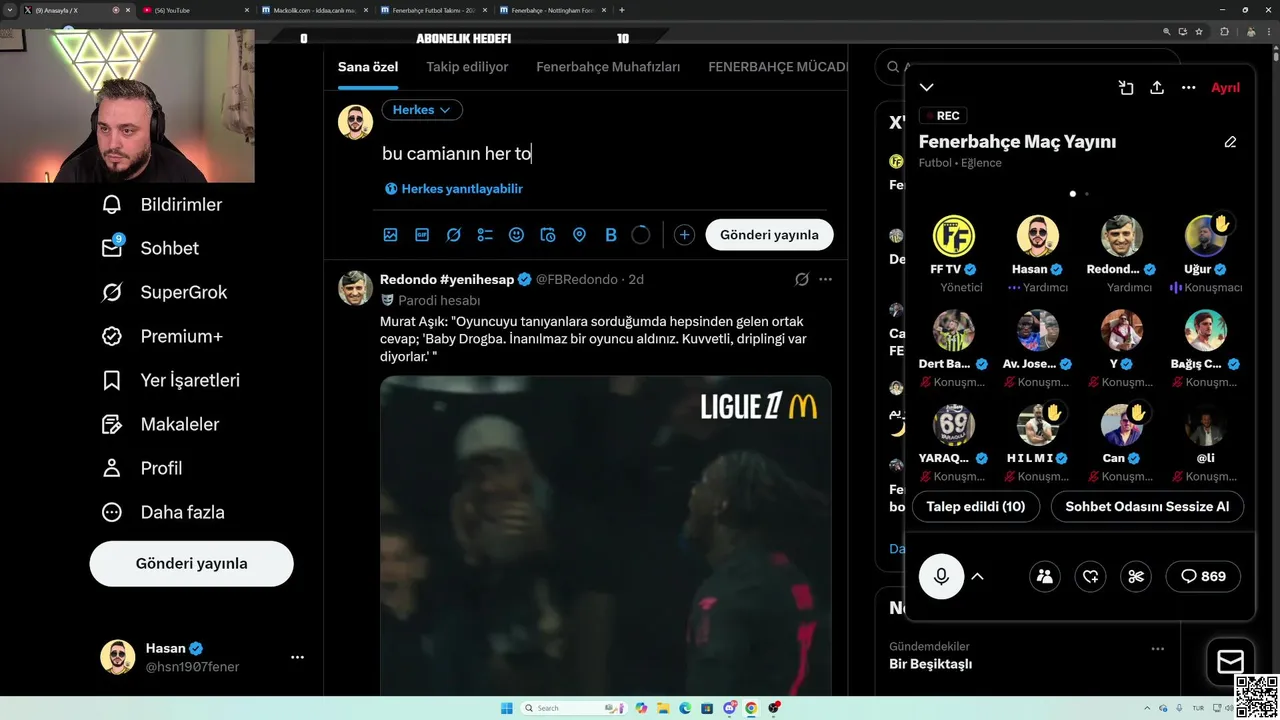This screenshot has height=720, width=1280.
Task: Switch to Sana özel tab
Action: (x=368, y=67)
